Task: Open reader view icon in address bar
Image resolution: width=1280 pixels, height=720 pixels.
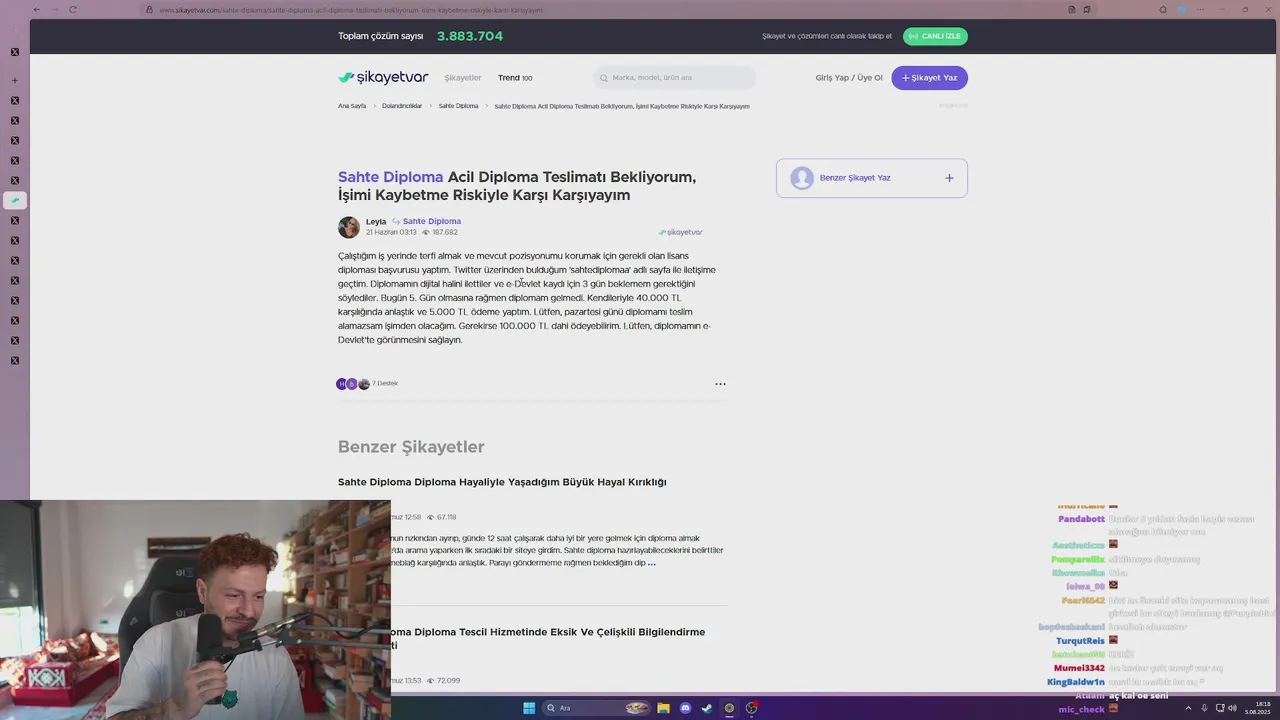Action: 1072,10
